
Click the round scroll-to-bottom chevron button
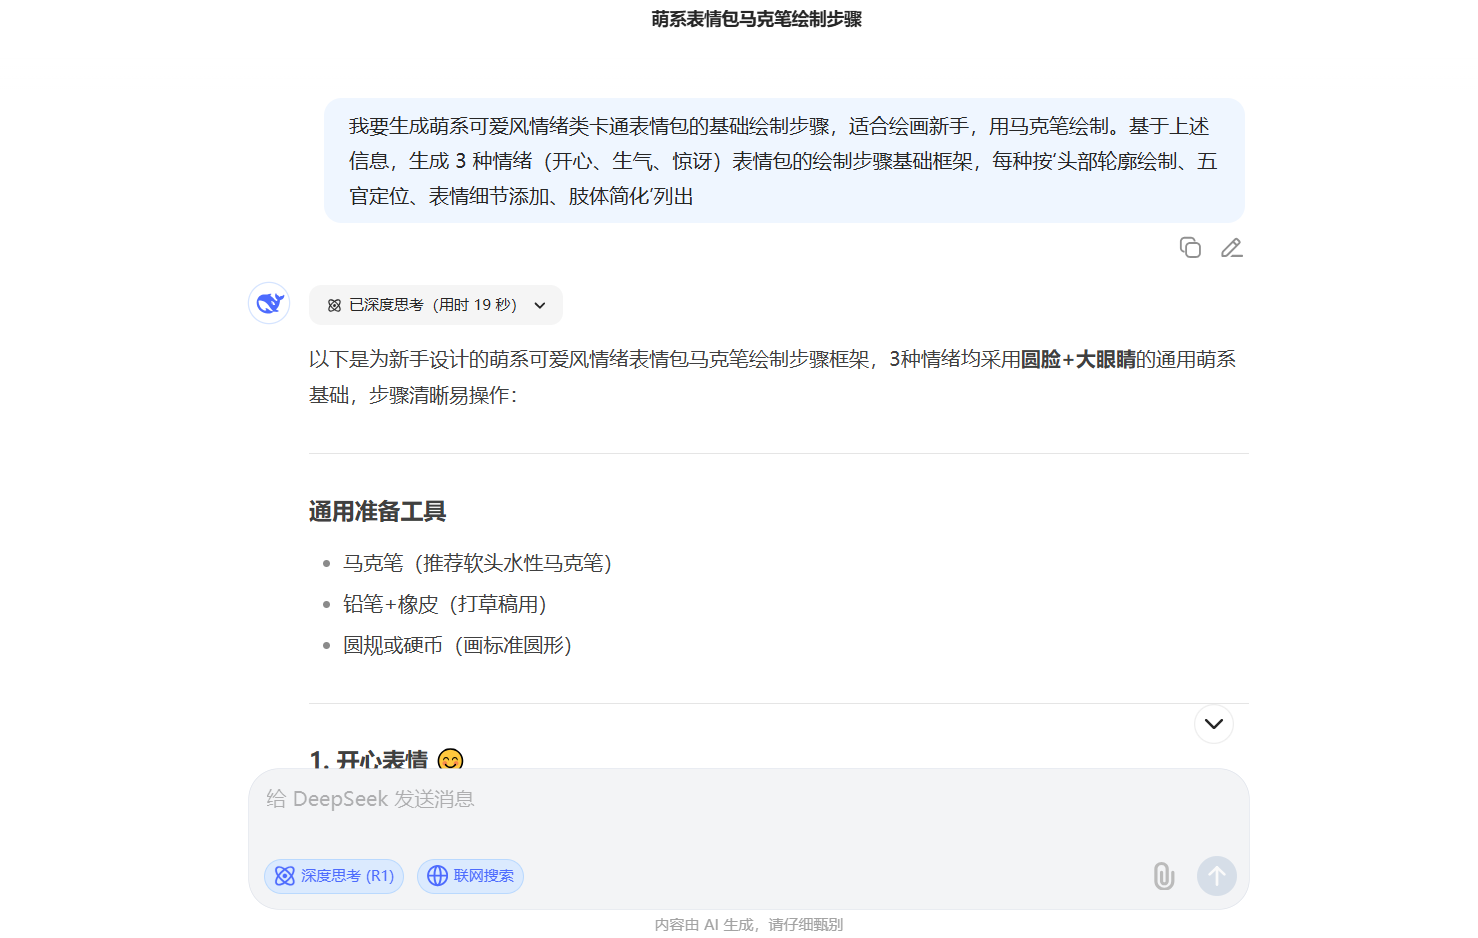1213,724
